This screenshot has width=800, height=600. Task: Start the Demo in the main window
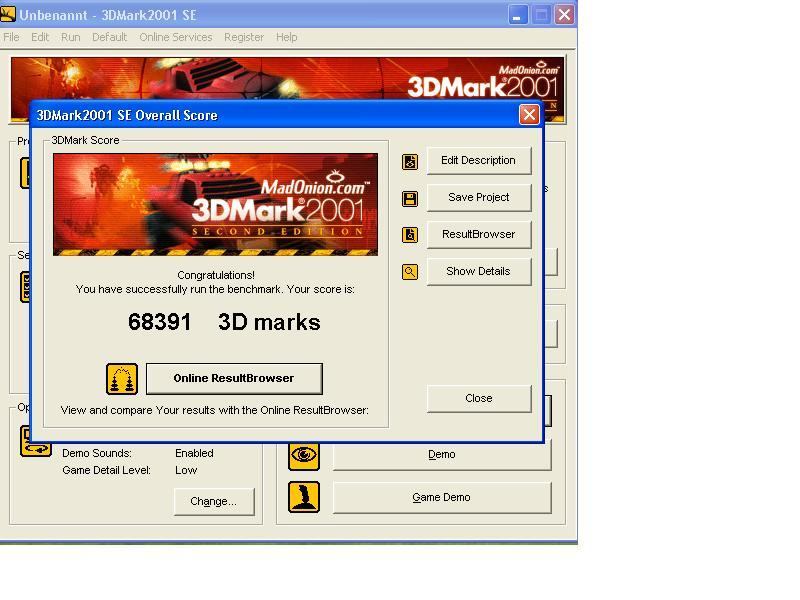point(442,455)
